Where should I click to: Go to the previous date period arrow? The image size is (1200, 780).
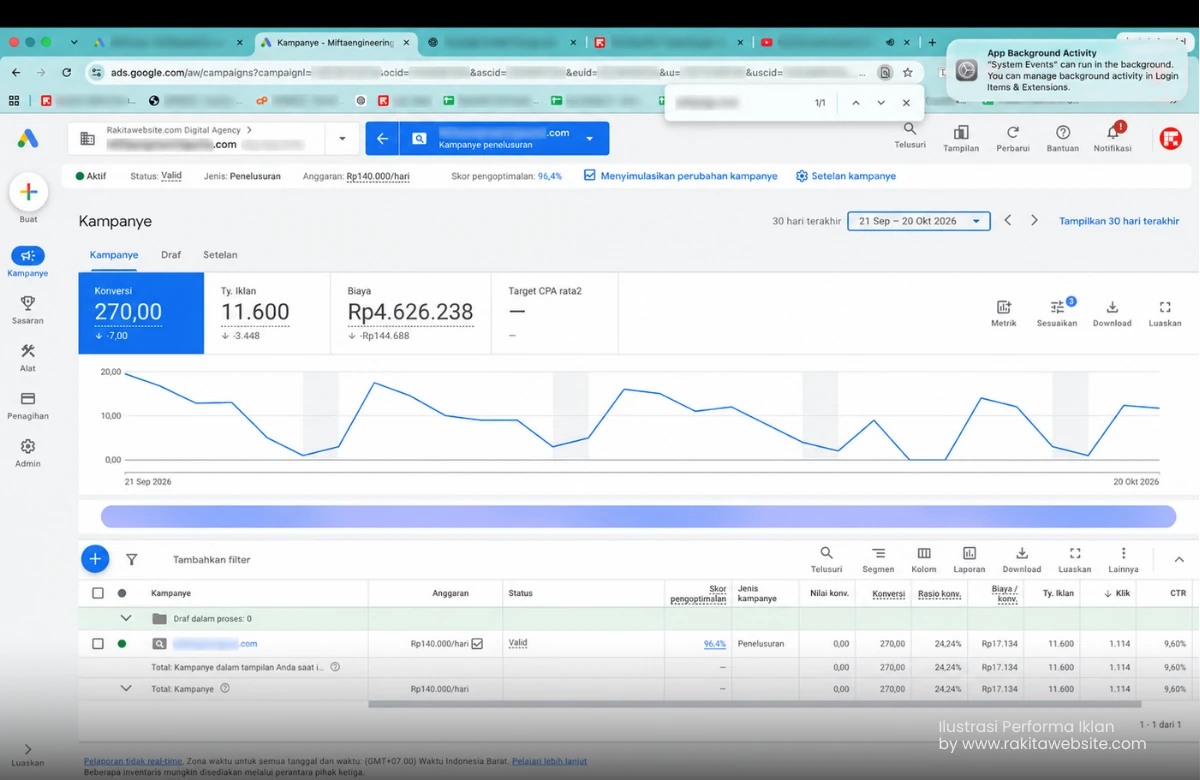pyautogui.click(x=1008, y=220)
